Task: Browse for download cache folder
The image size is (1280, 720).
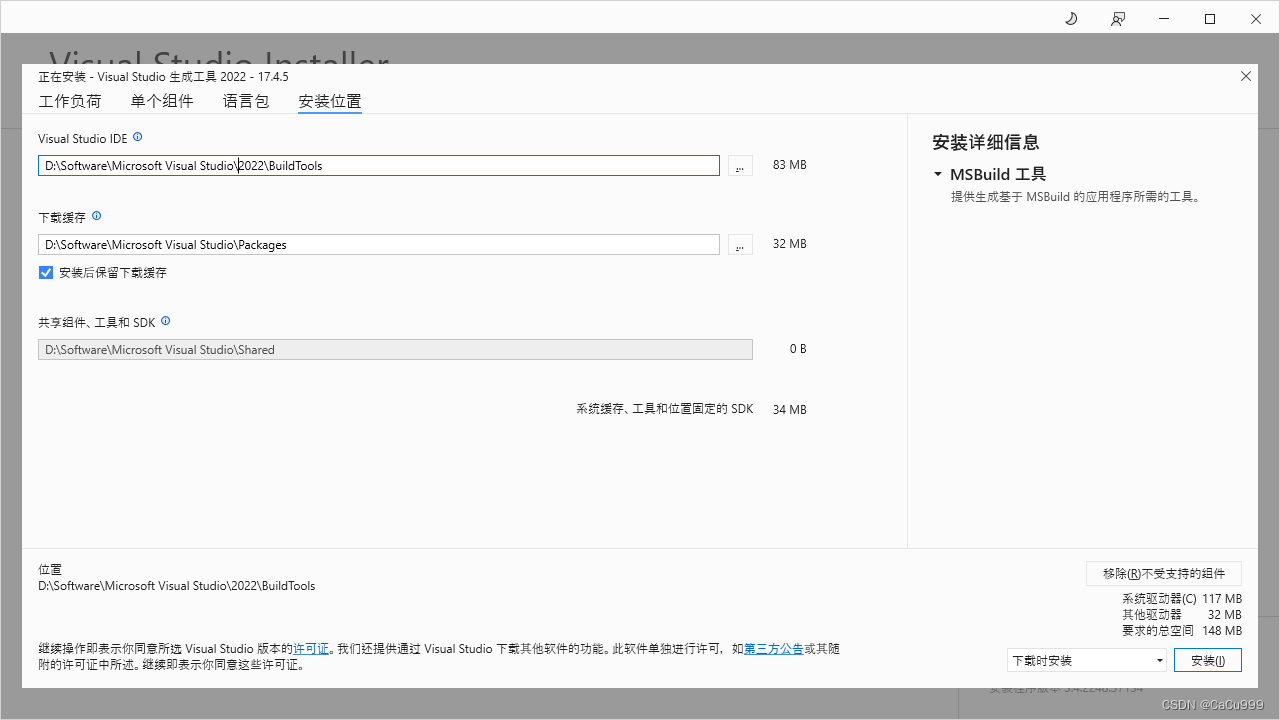Action: (x=740, y=244)
